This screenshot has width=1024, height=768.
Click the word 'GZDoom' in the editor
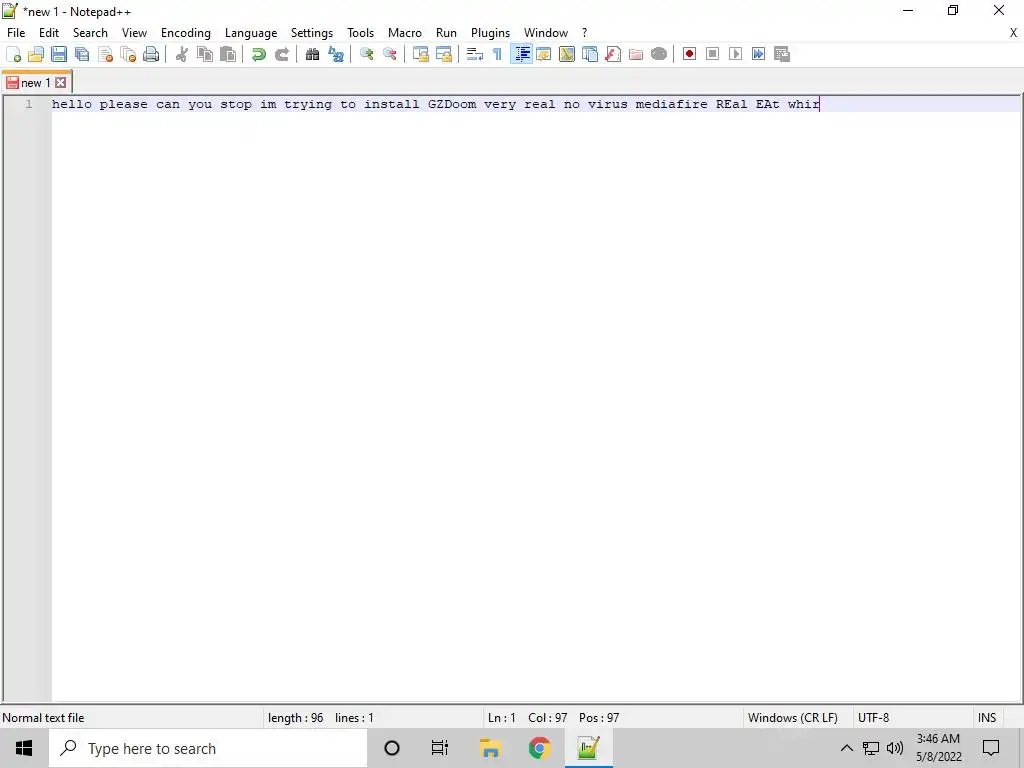coord(452,104)
